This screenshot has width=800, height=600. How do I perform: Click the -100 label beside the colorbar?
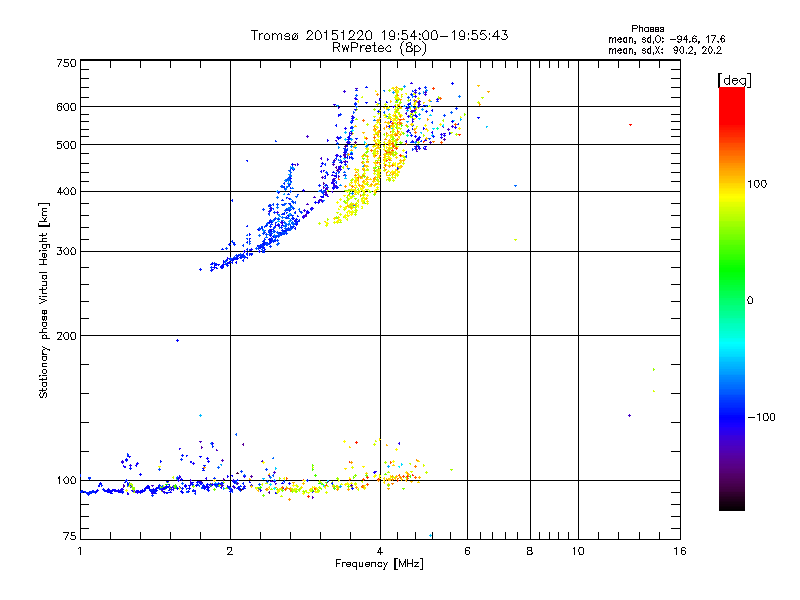(x=762, y=417)
